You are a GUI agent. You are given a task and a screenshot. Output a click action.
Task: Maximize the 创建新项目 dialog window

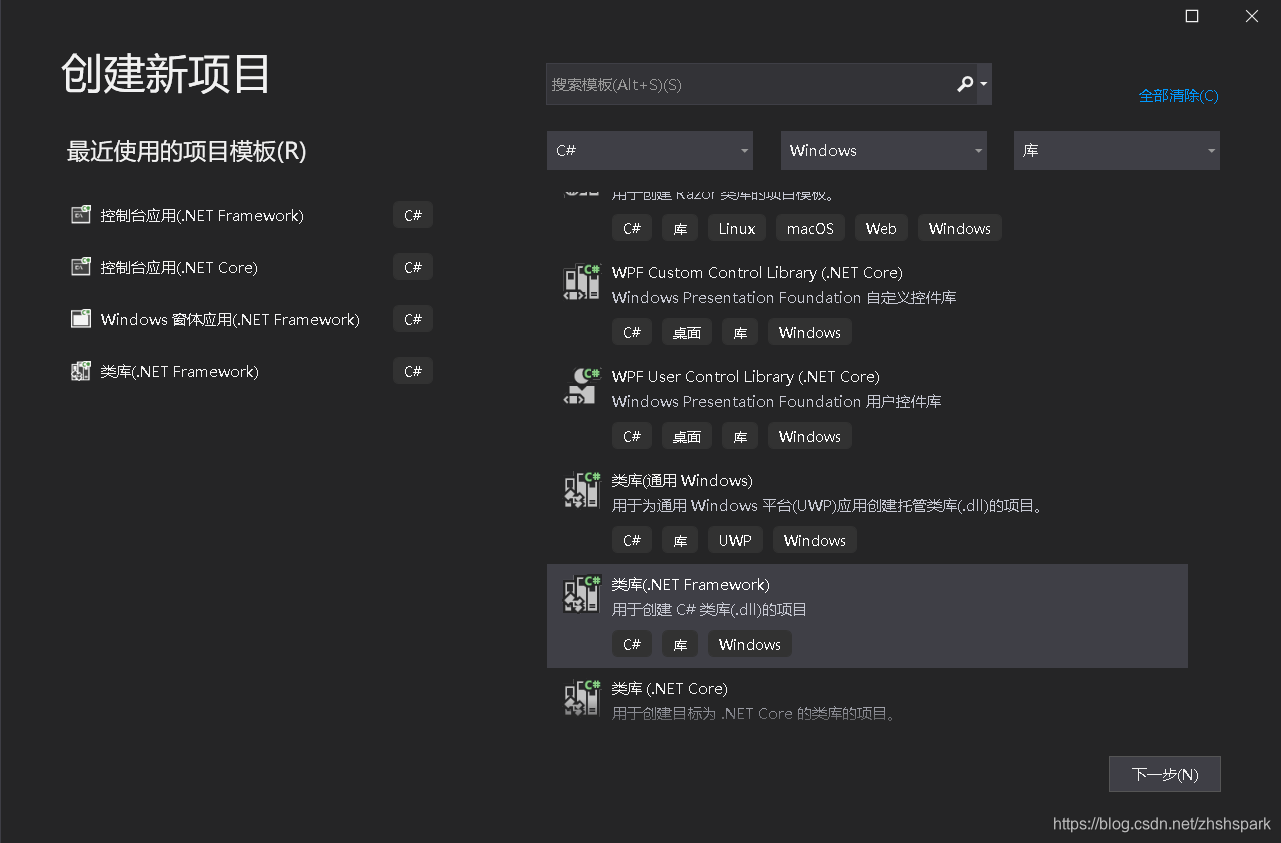pyautogui.click(x=1192, y=16)
